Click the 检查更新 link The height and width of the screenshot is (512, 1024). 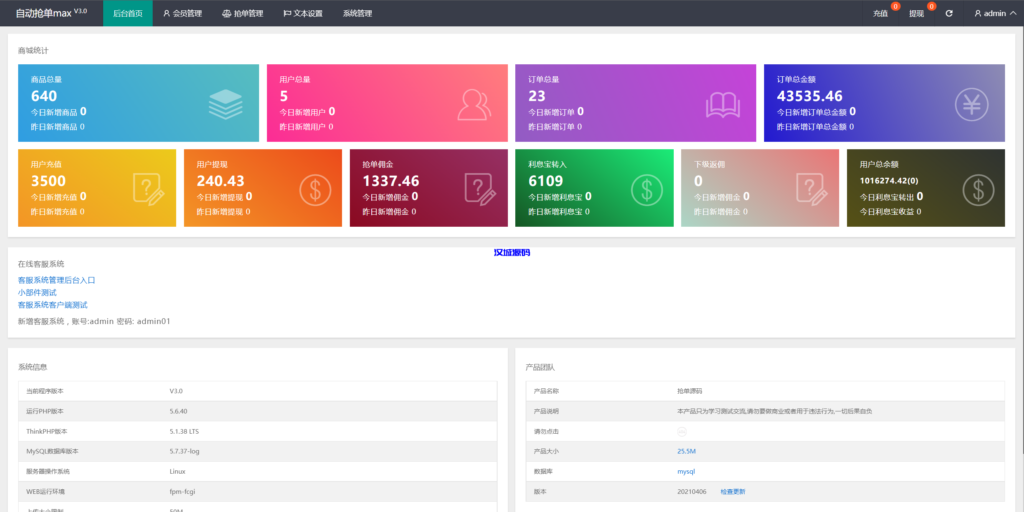(732, 491)
